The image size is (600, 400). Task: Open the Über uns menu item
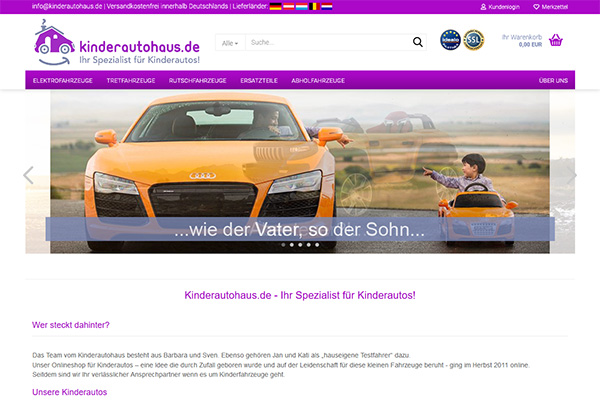click(x=553, y=80)
